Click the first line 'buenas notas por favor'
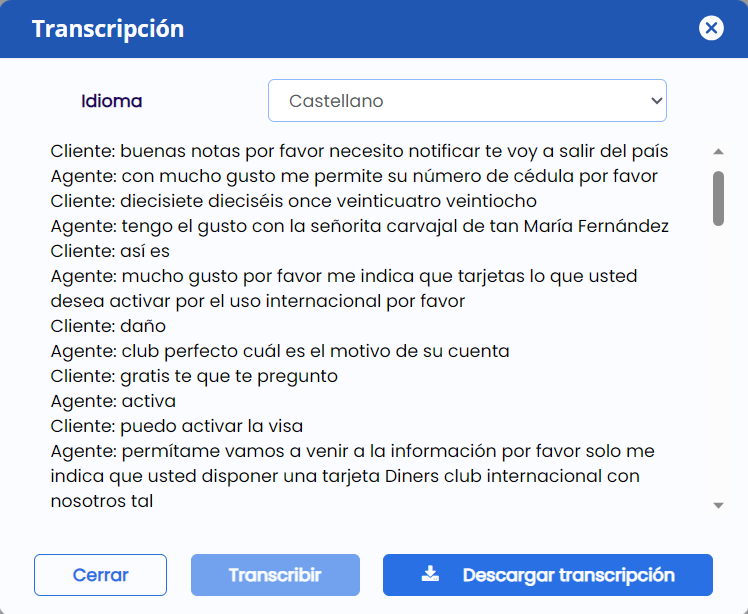This screenshot has height=614, width=748. 359,151
